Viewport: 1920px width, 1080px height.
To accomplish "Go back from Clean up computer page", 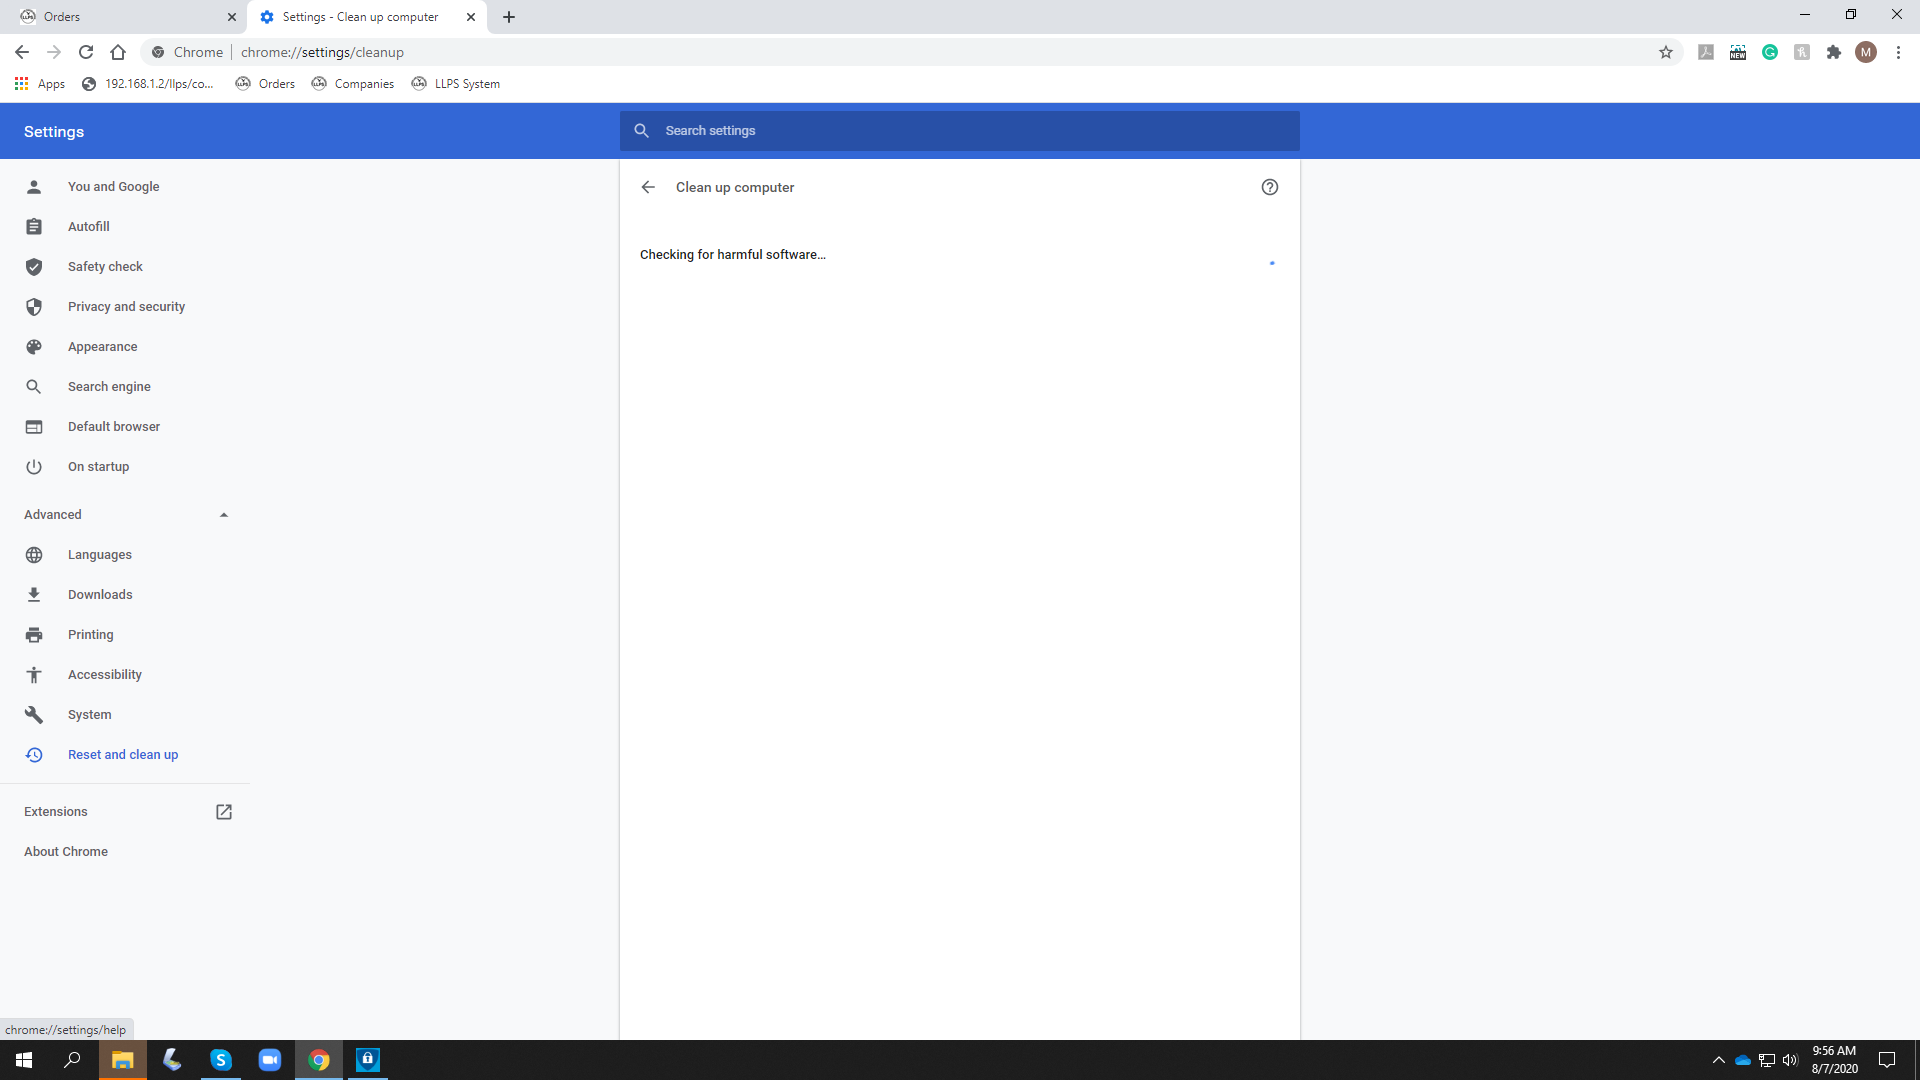I will coord(648,187).
